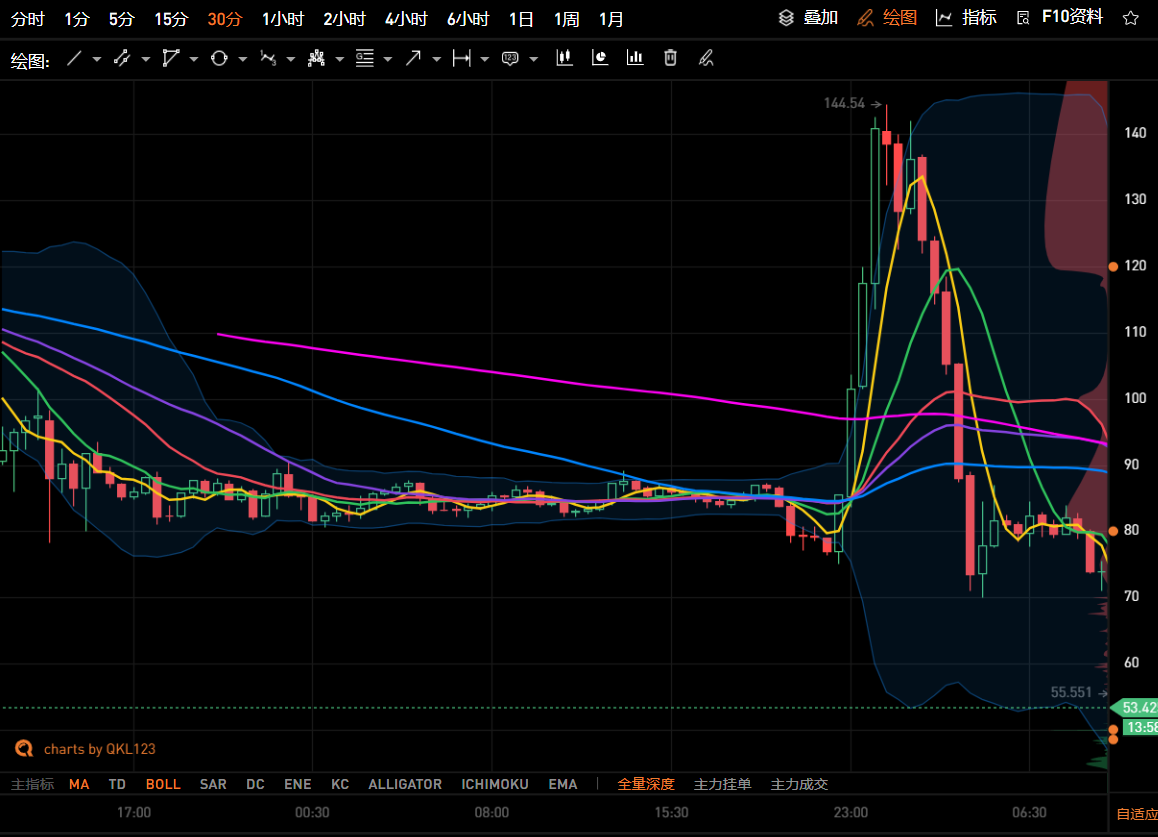Screen dimensions: 1158x837
Task: Select the straight line drawing tool
Action: [x=74, y=59]
